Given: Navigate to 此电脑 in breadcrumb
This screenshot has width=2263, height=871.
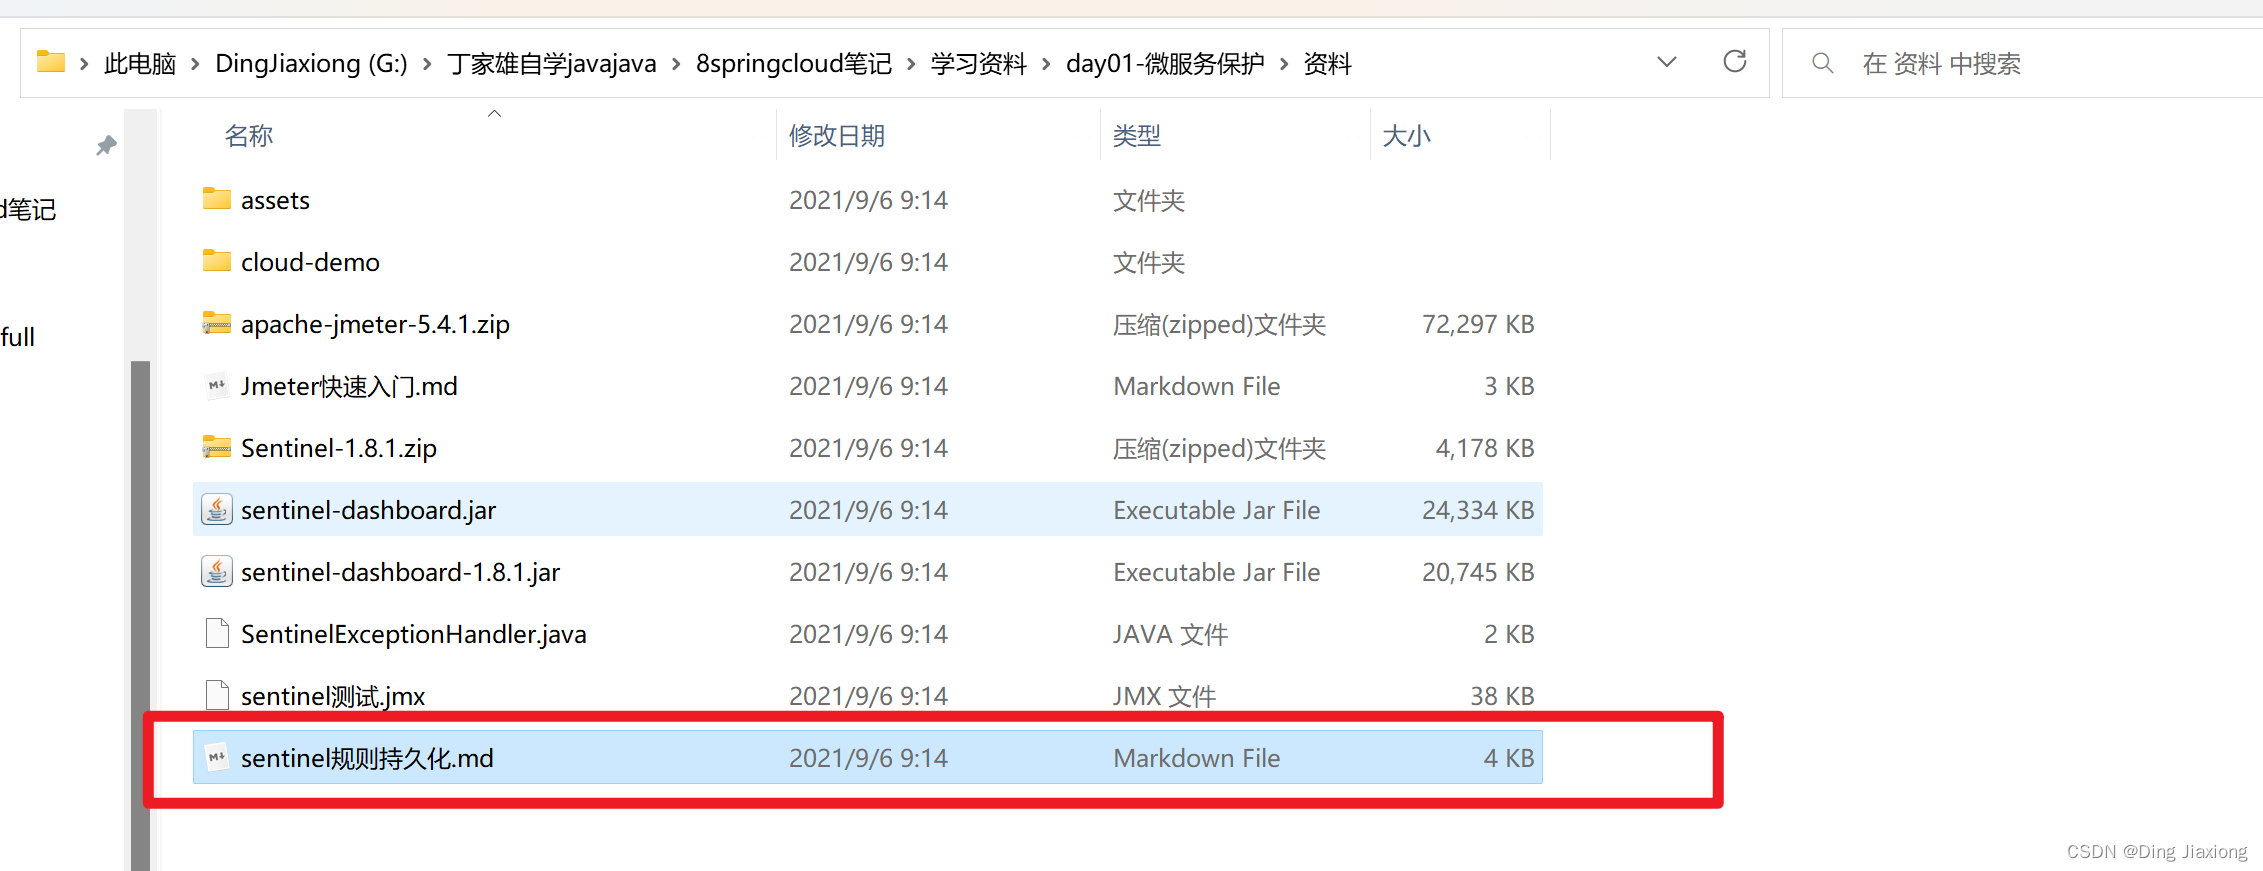Looking at the screenshot, I should 140,64.
